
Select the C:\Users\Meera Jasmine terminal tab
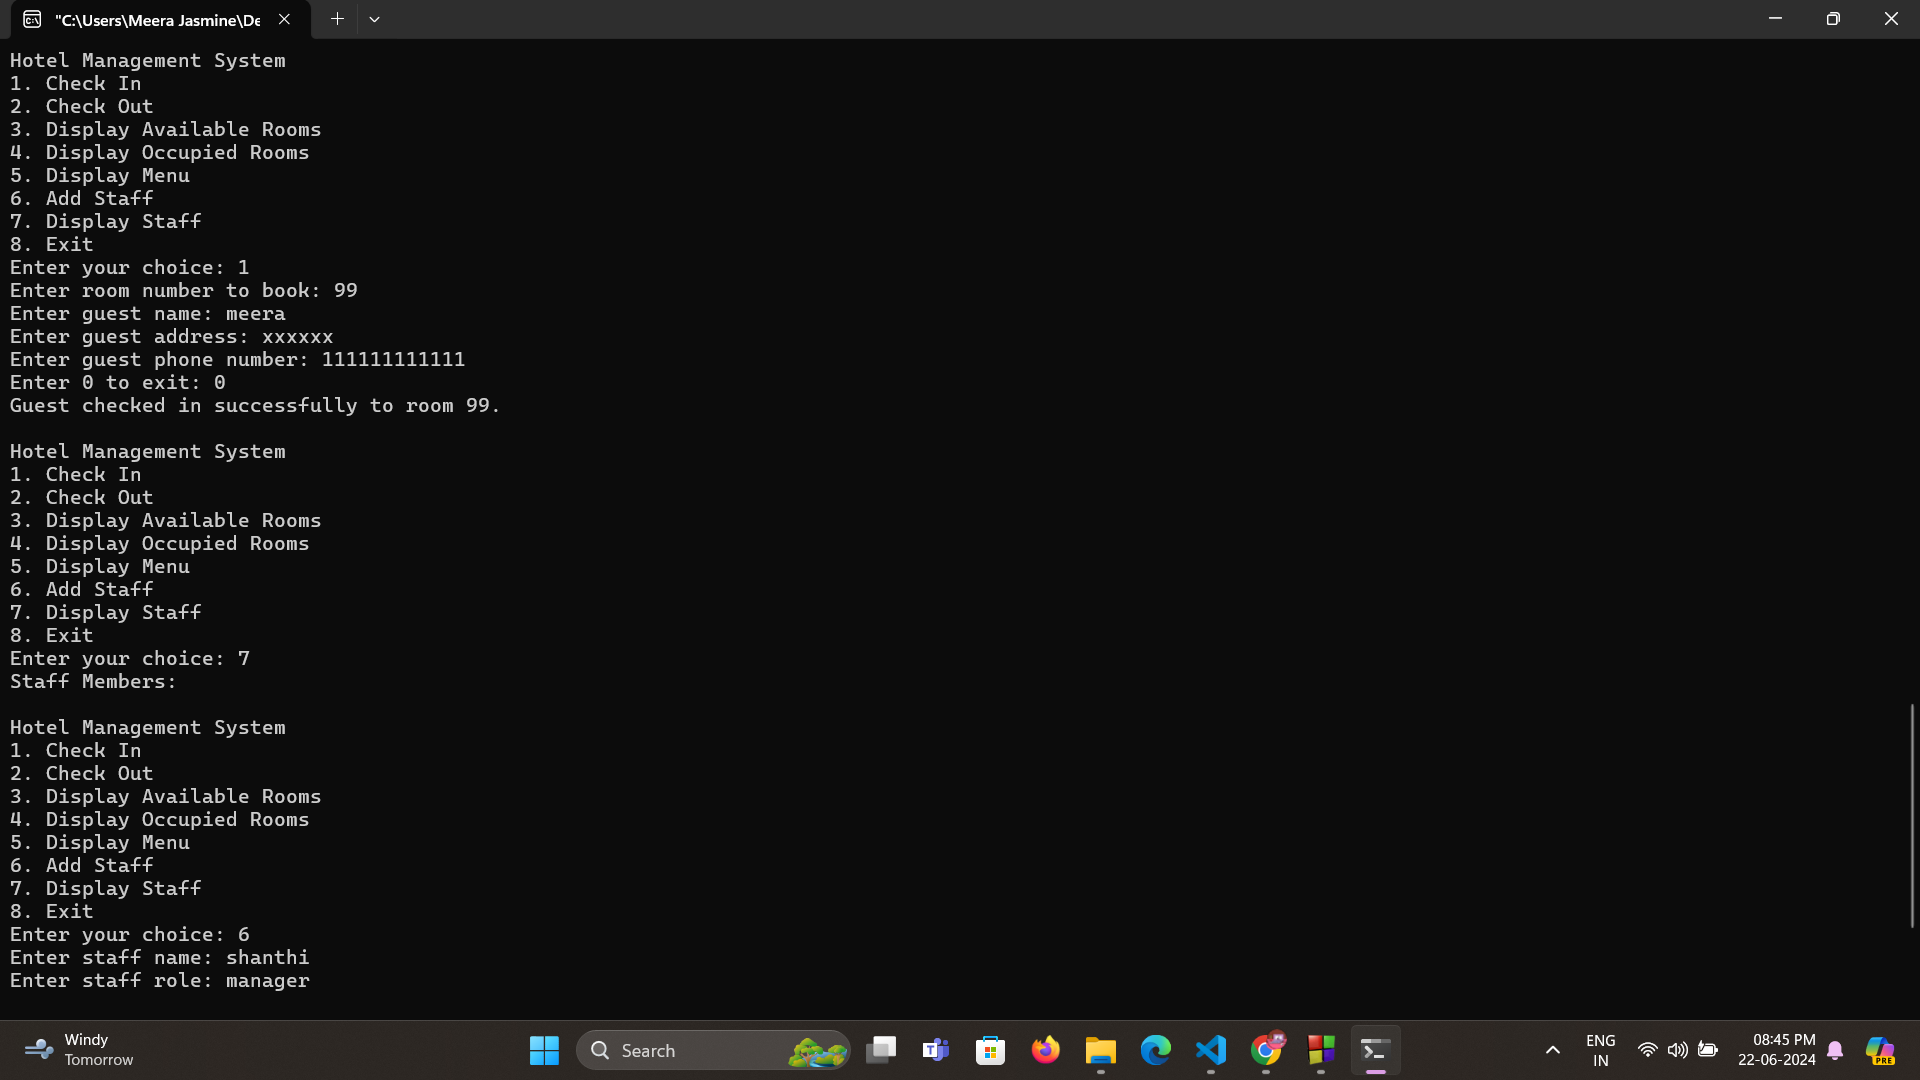155,20
